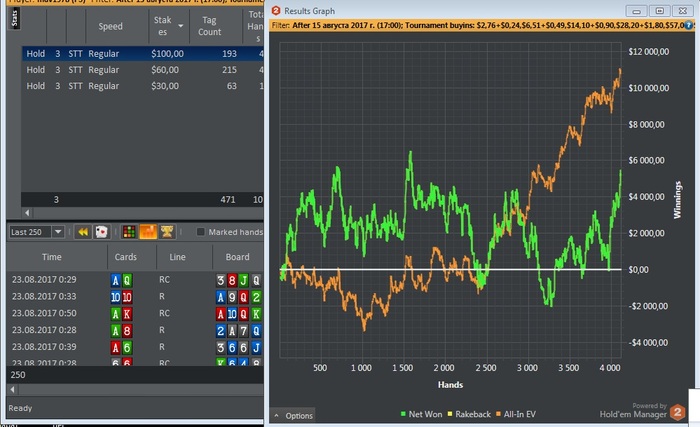Open the playing cards hand viewer icon
Image resolution: width=700 pixels, height=427 pixels.
coord(102,232)
